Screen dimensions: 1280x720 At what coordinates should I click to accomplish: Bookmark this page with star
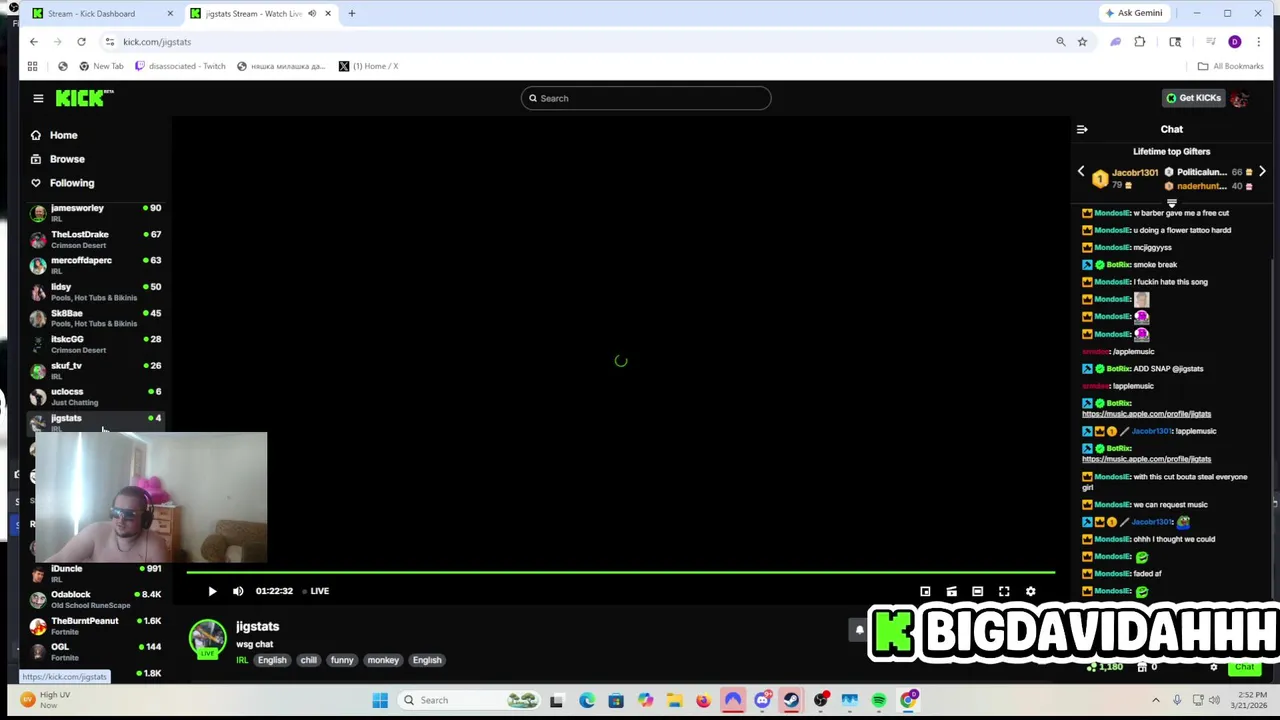(1082, 42)
